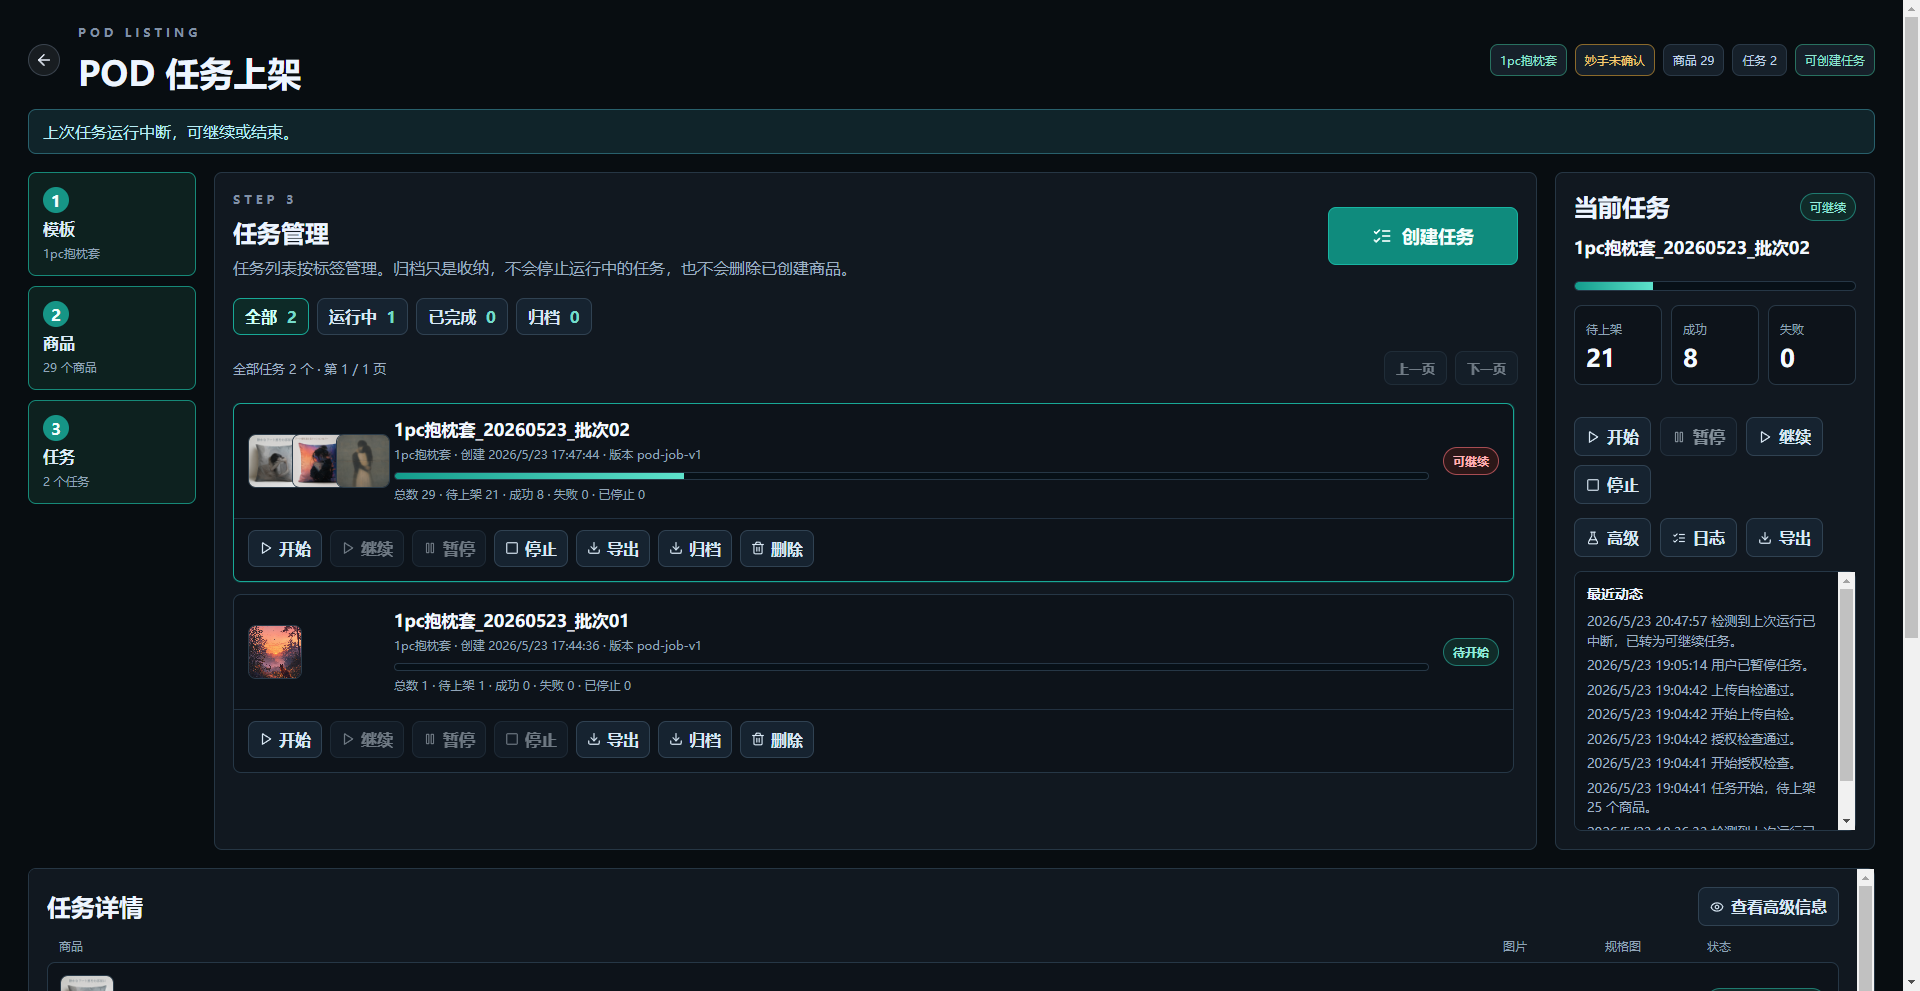Screen dimensions: 1920x991
Task: Click the 上一页 pagination button
Action: [x=1415, y=369]
